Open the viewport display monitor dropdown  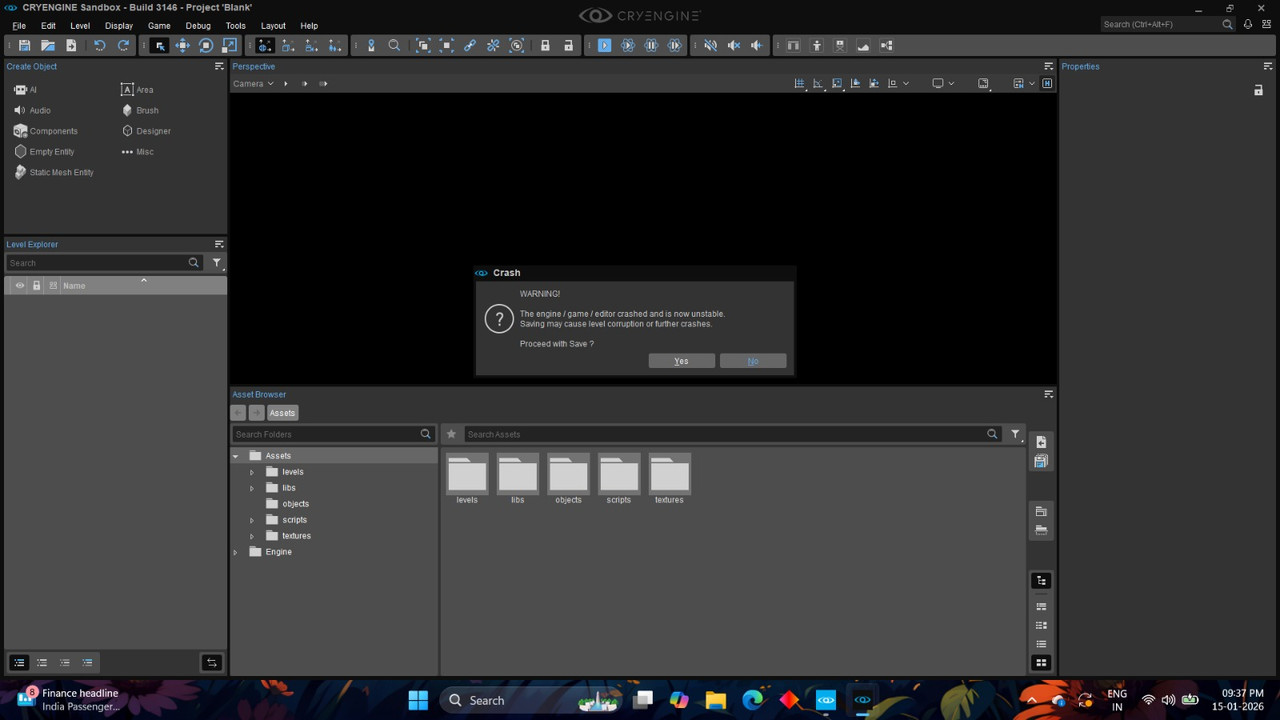pyautogui.click(x=943, y=84)
